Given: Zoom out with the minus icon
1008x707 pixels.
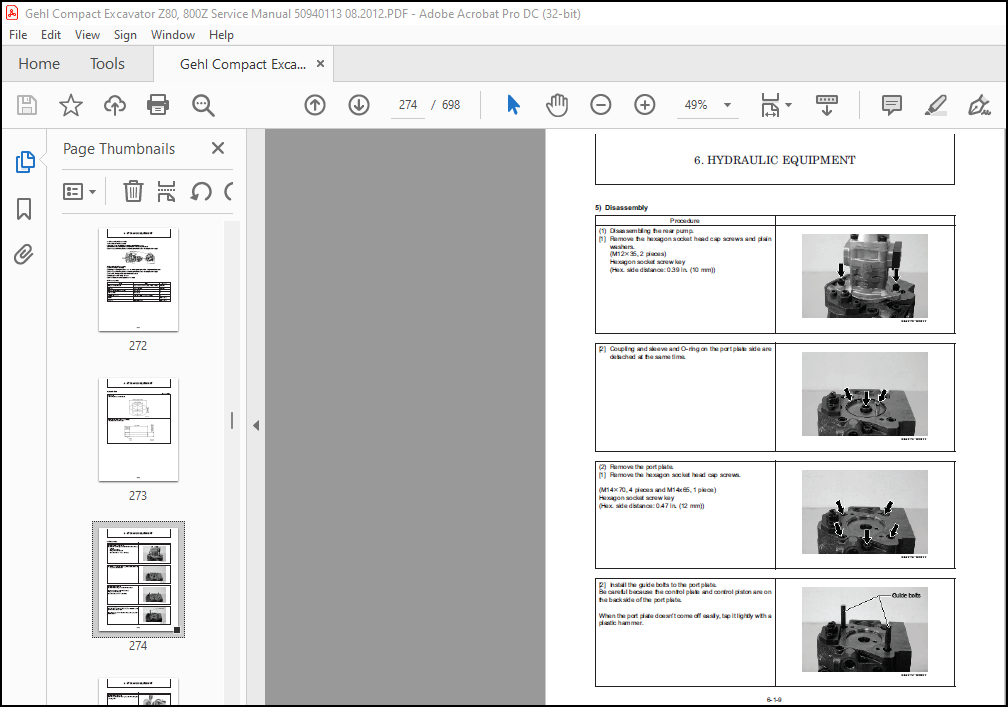Looking at the screenshot, I should [x=600, y=105].
